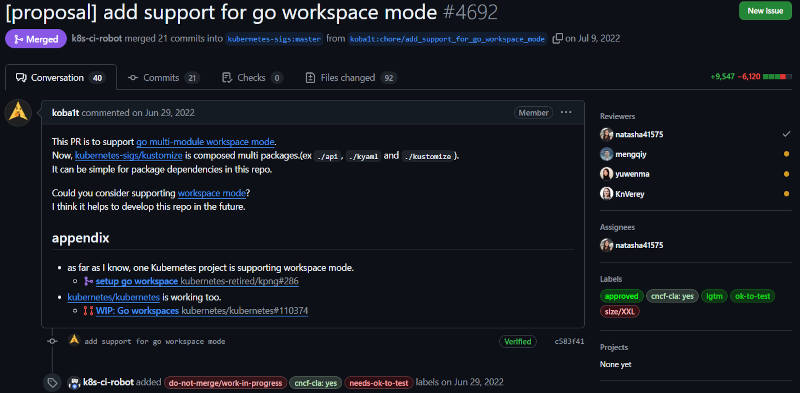The width and height of the screenshot is (800, 393).
Task: Click the merged pull request icon link
Action: click(x=88, y=281)
